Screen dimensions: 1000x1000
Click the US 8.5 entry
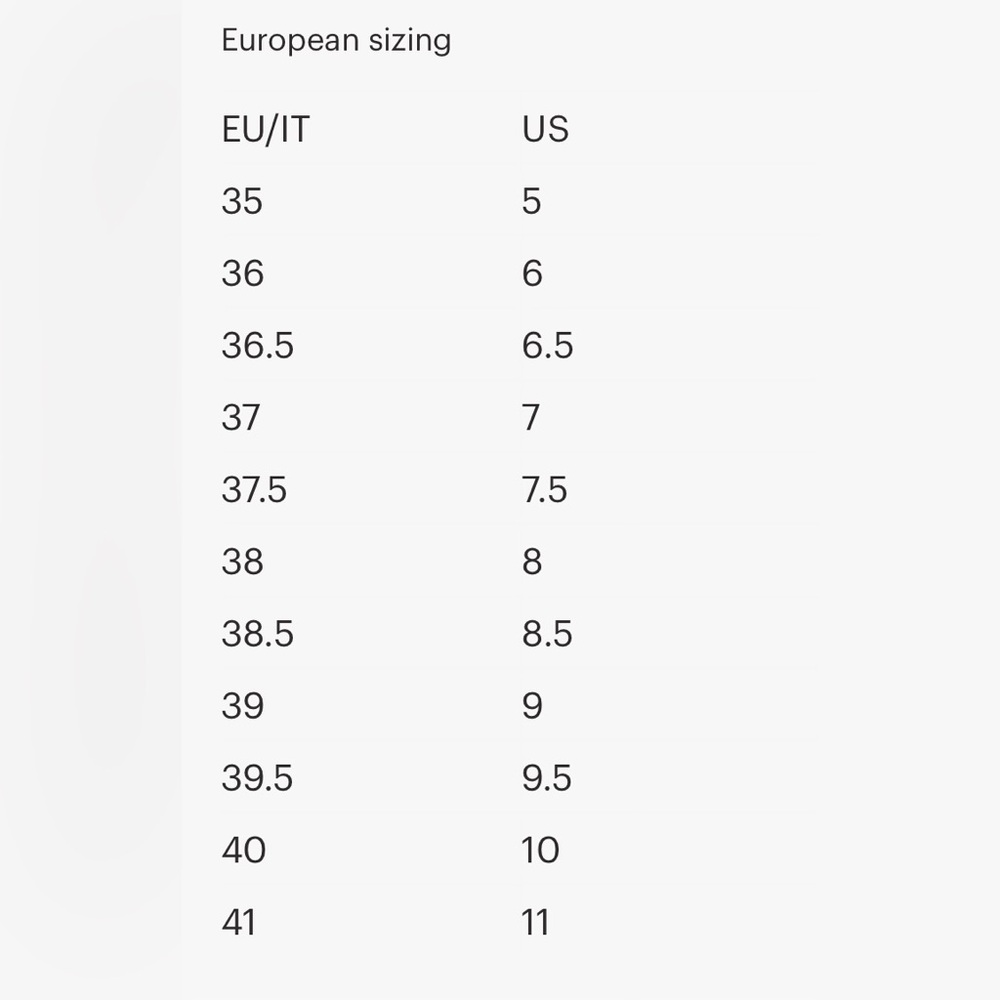click(x=547, y=633)
